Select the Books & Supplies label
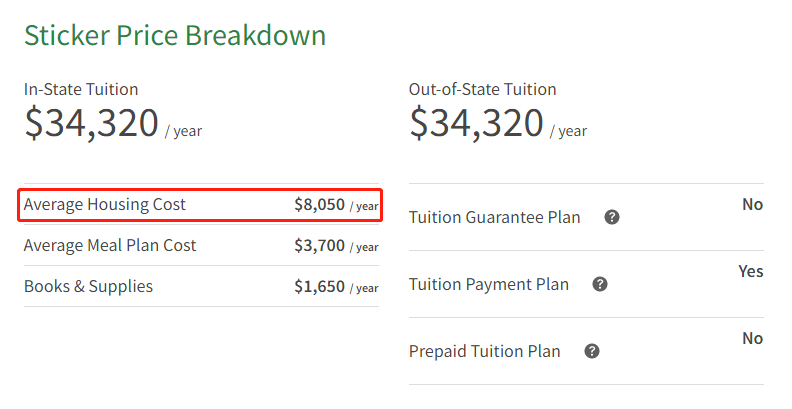The width and height of the screenshot is (792, 409). pyautogui.click(x=88, y=286)
